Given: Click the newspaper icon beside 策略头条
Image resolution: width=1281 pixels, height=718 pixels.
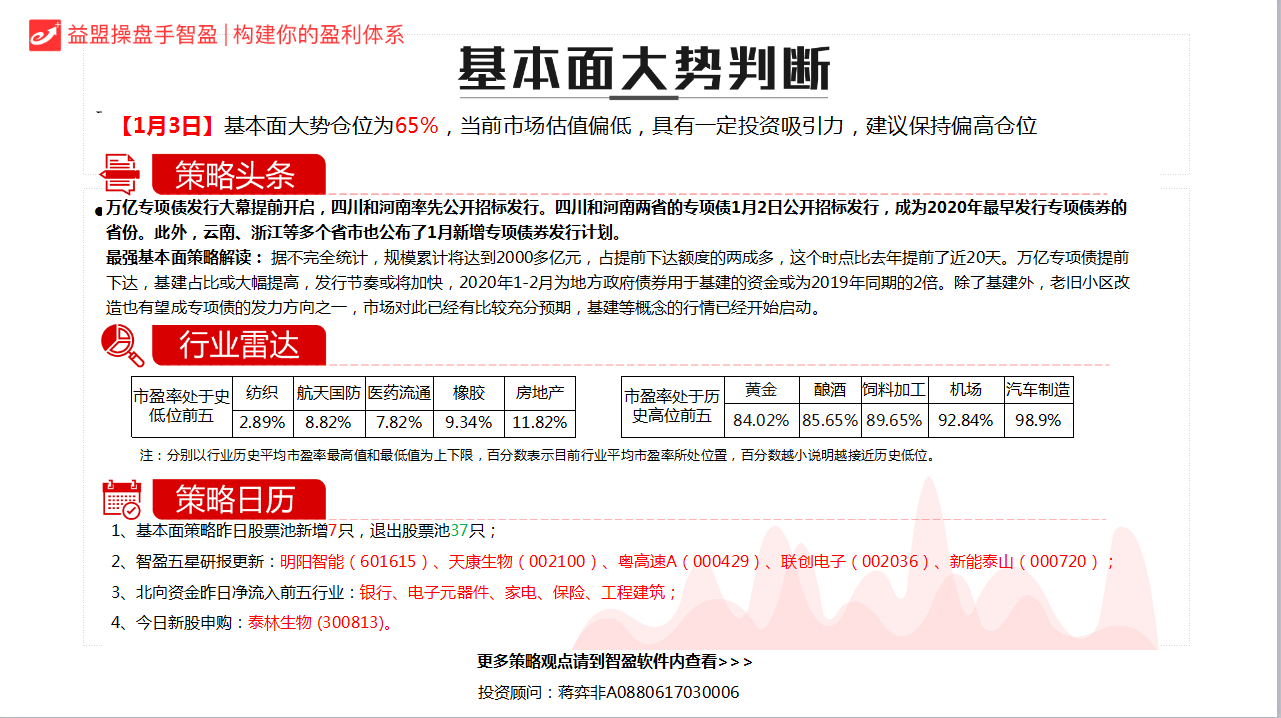Looking at the screenshot, I should pyautogui.click(x=120, y=175).
